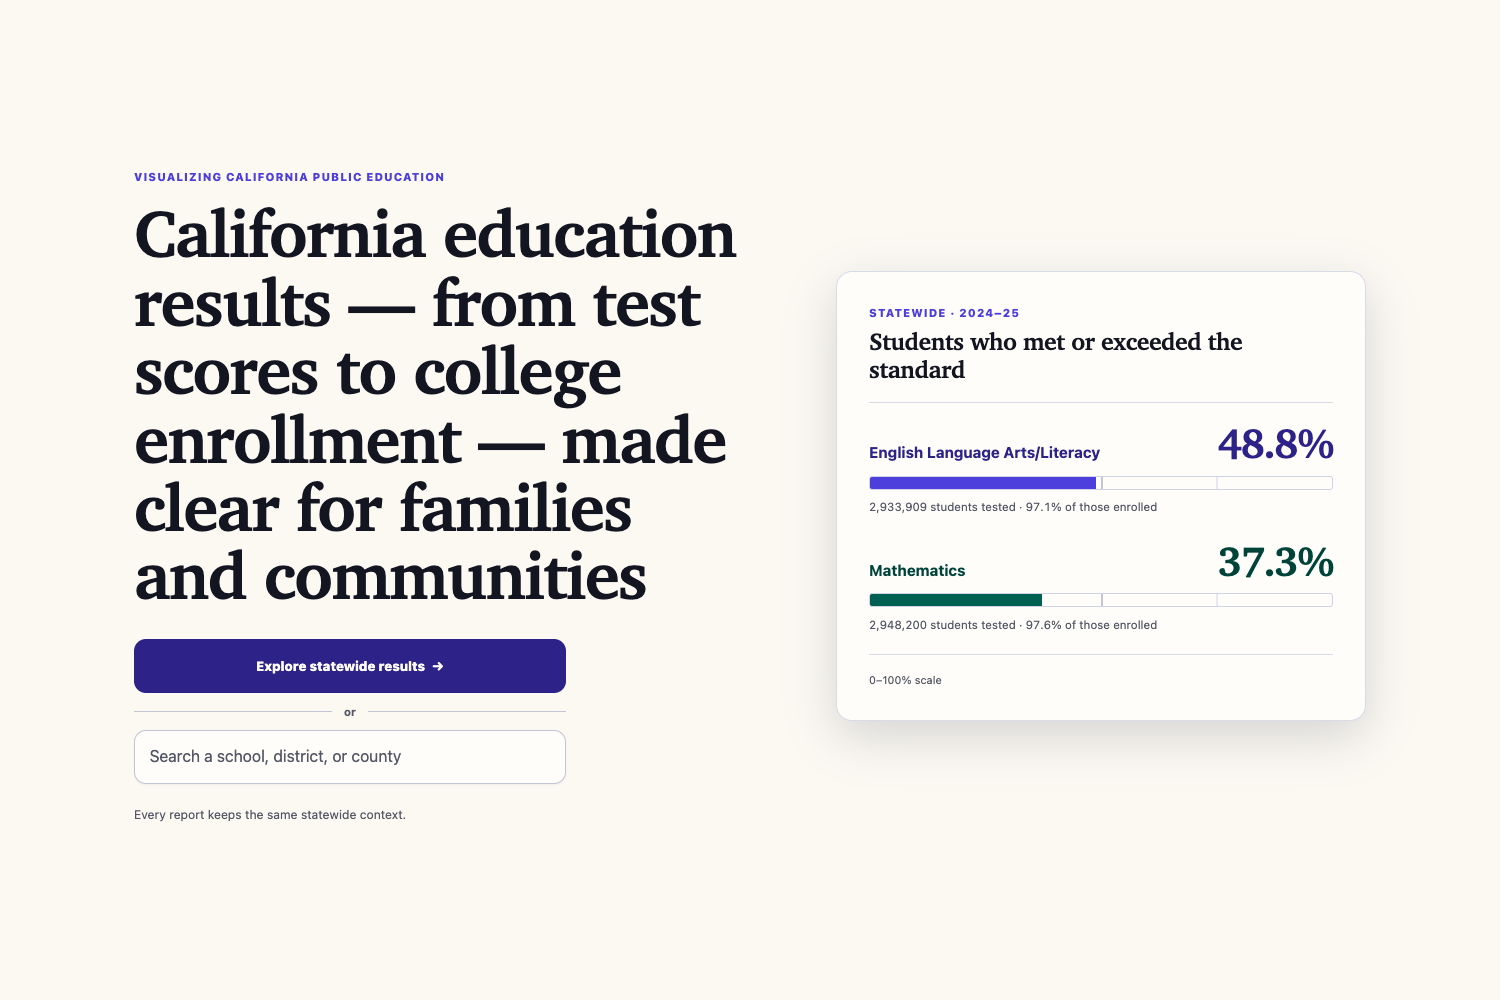This screenshot has height=1000, width=1500.
Task: Select the Mathematics subject label
Action: point(917,571)
